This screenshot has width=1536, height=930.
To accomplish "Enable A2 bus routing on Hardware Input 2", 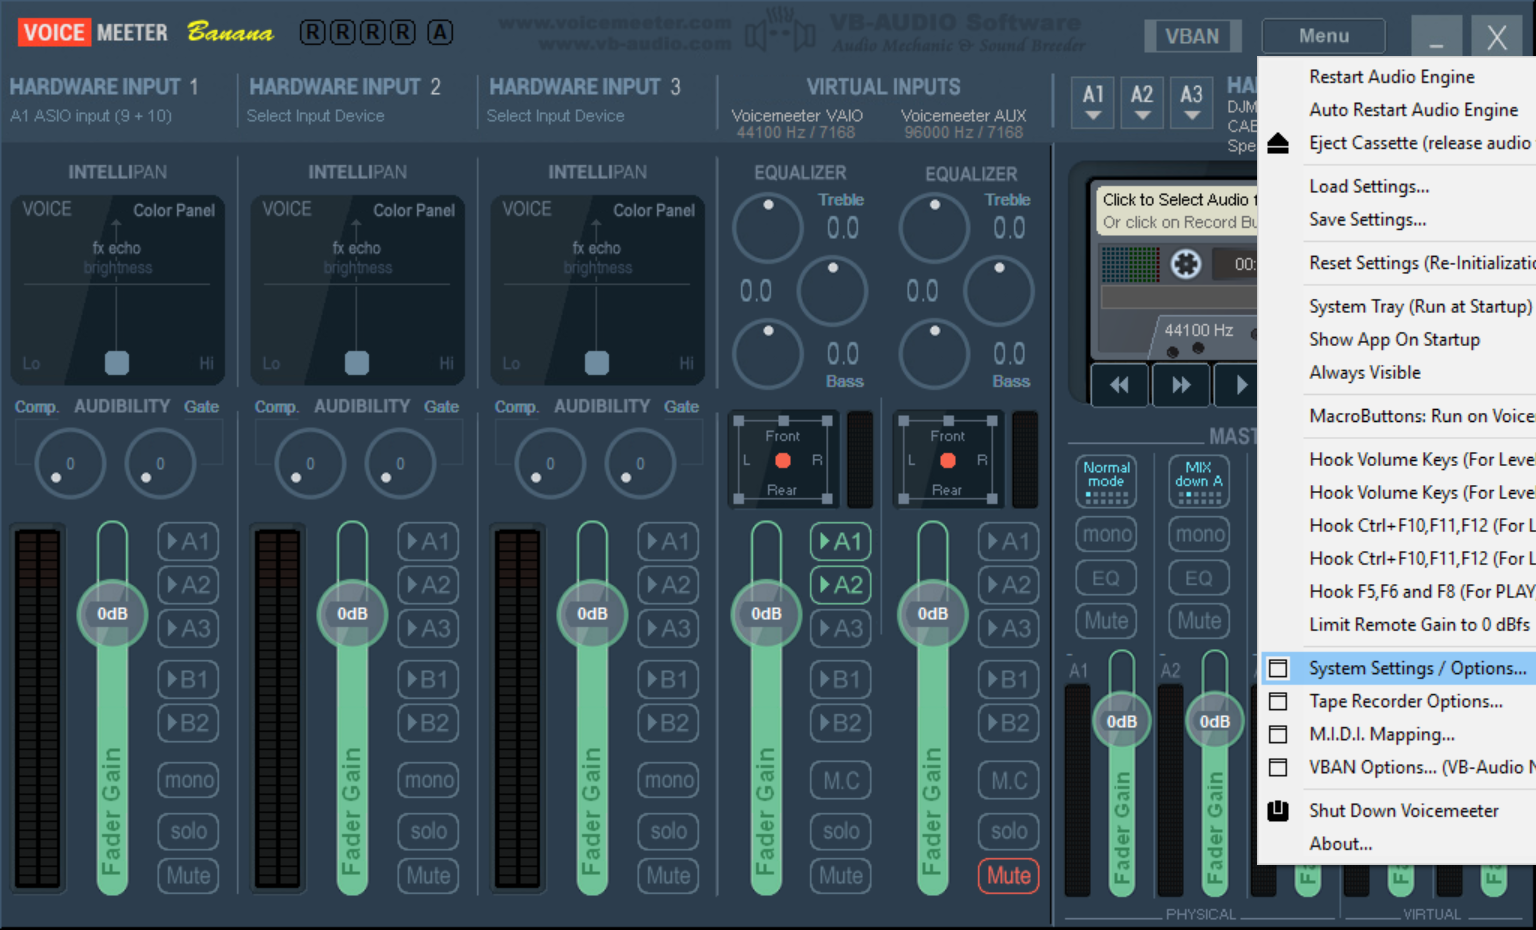I will (x=428, y=585).
